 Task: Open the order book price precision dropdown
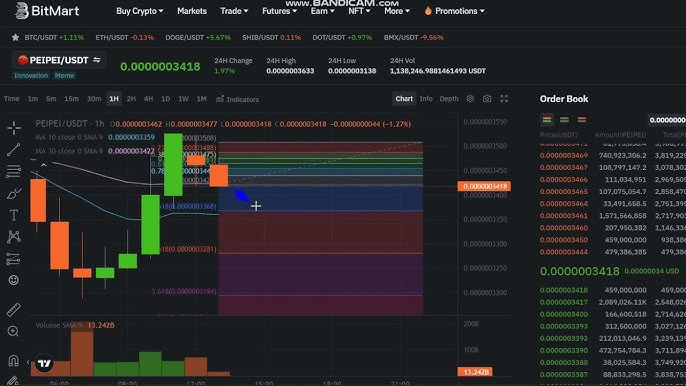click(x=667, y=120)
